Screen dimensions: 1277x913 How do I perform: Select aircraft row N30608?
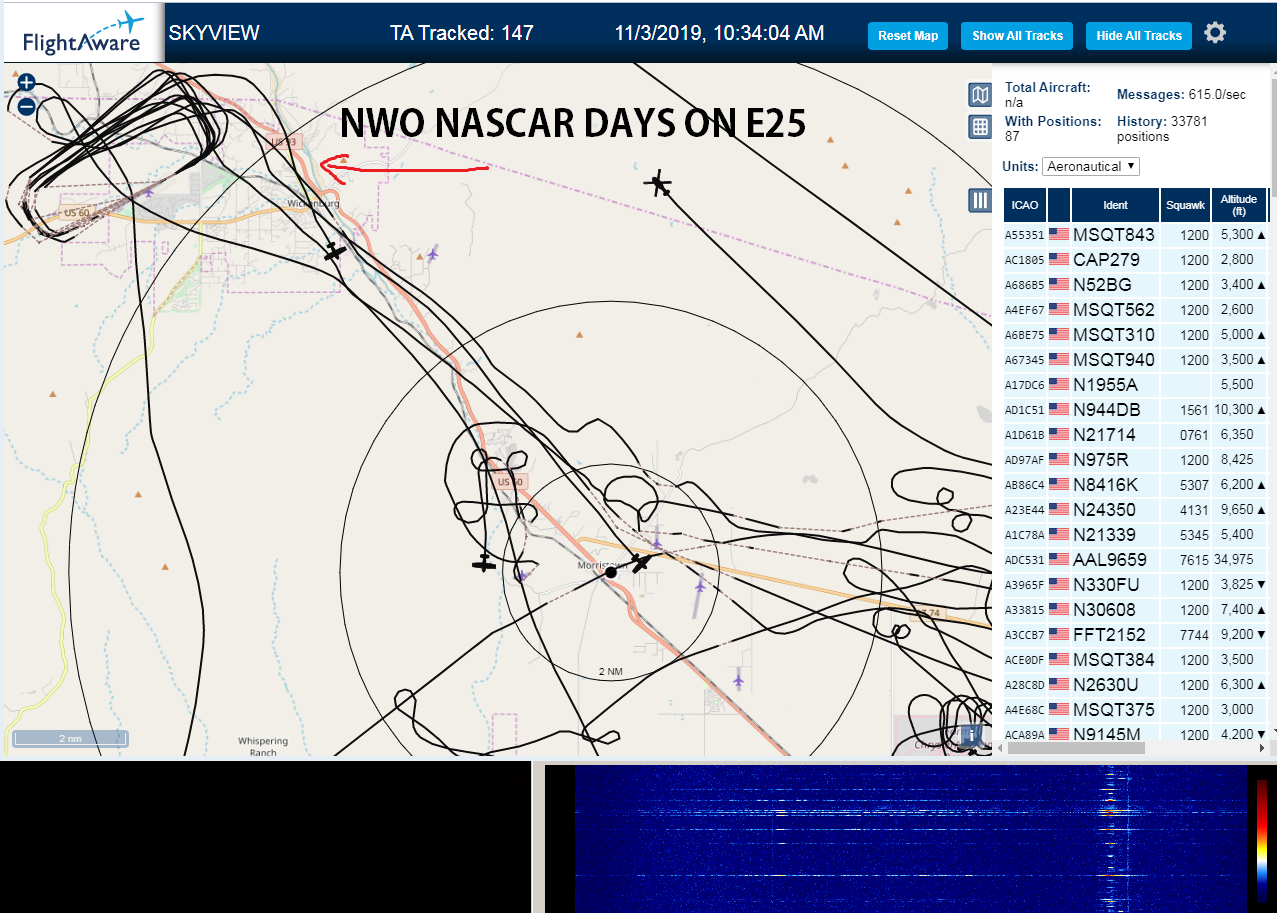[x=1136, y=610]
